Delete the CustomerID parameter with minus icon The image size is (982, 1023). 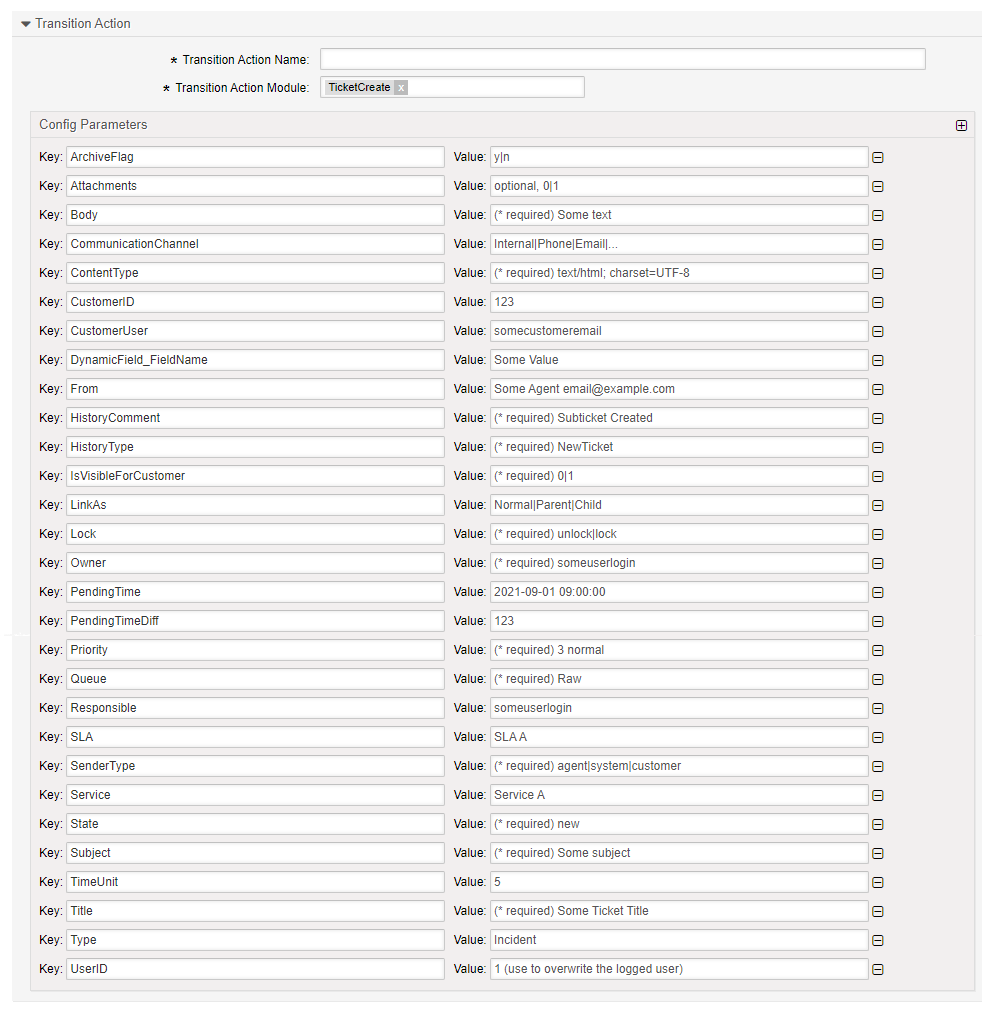point(878,302)
